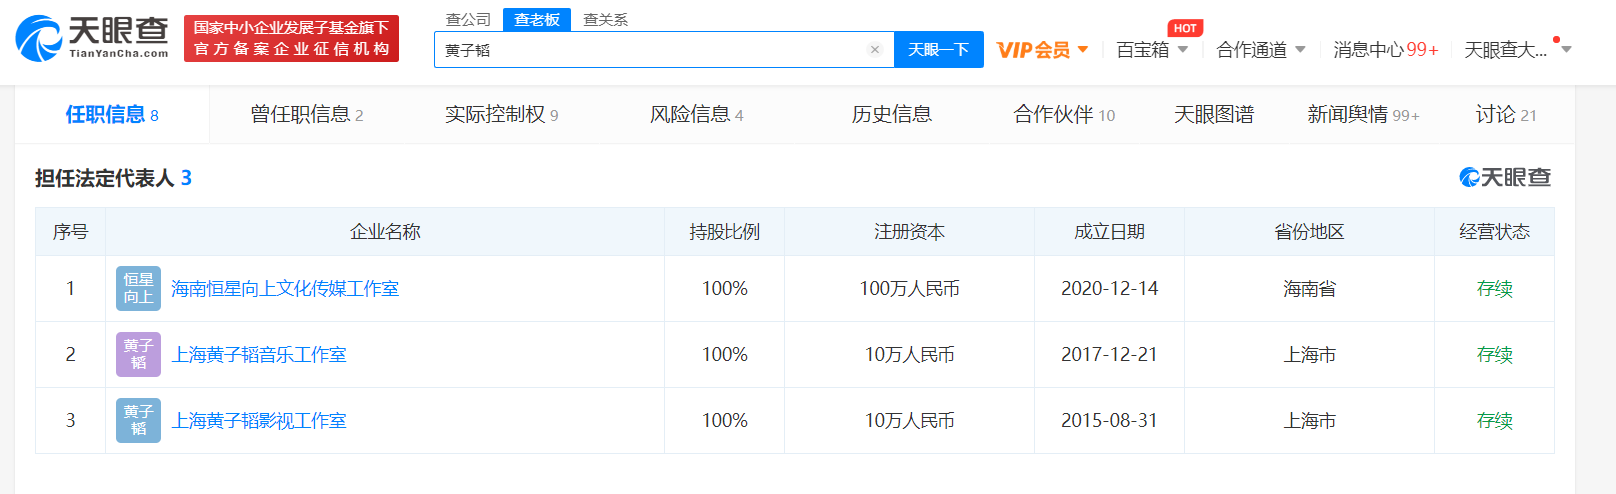Click the 成立日期 column header

point(1109,232)
